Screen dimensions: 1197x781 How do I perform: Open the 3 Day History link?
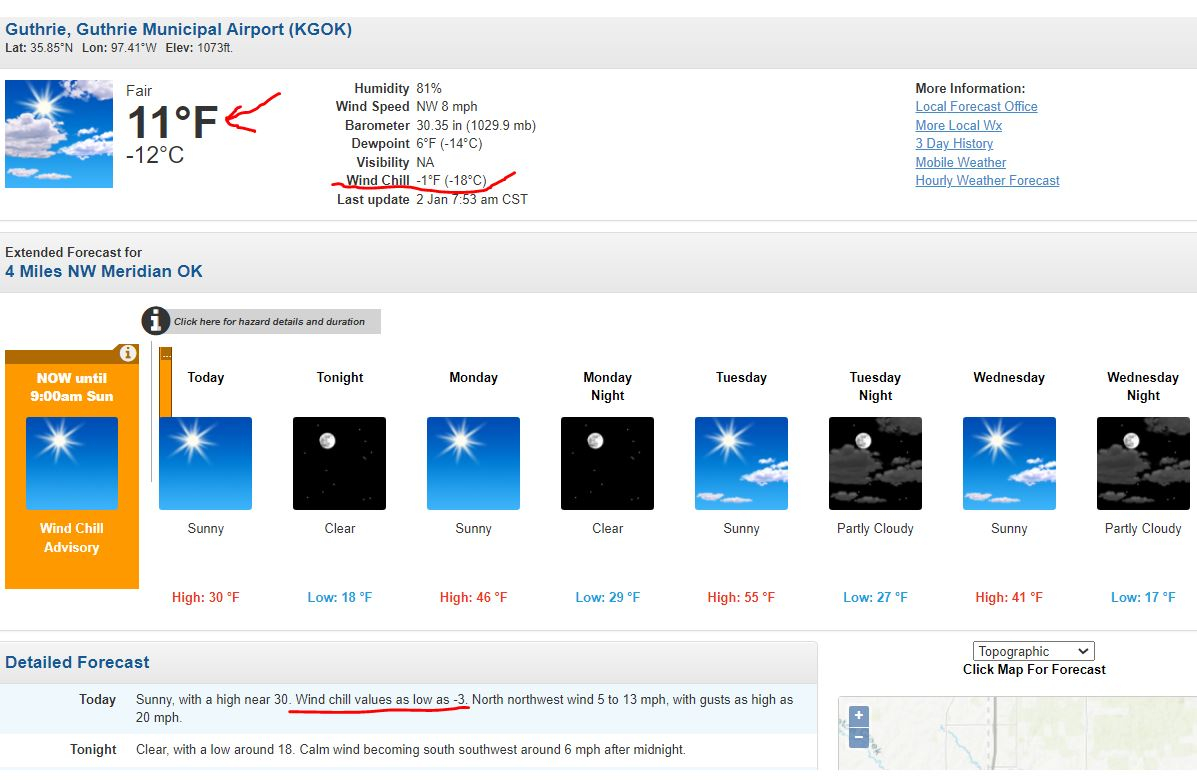(x=954, y=144)
